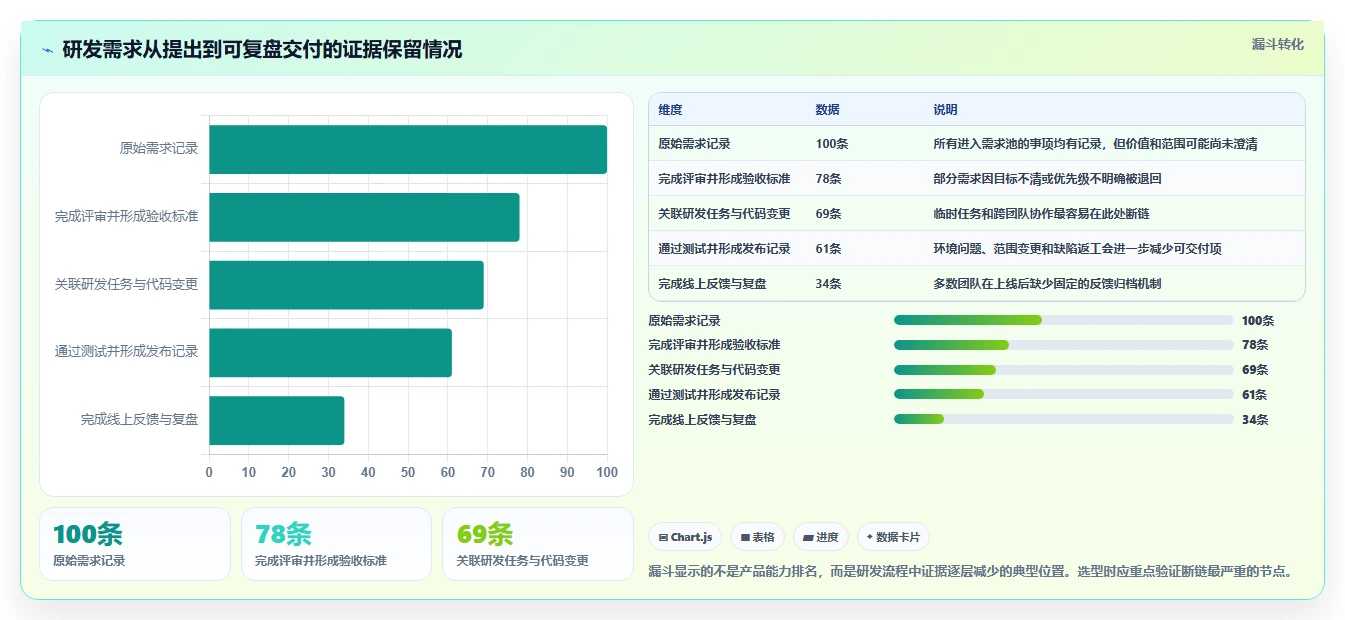This screenshot has height=620, width=1345.
Task: Click the 关联研发任务与代码变更 chart bar
Action: tap(346, 285)
